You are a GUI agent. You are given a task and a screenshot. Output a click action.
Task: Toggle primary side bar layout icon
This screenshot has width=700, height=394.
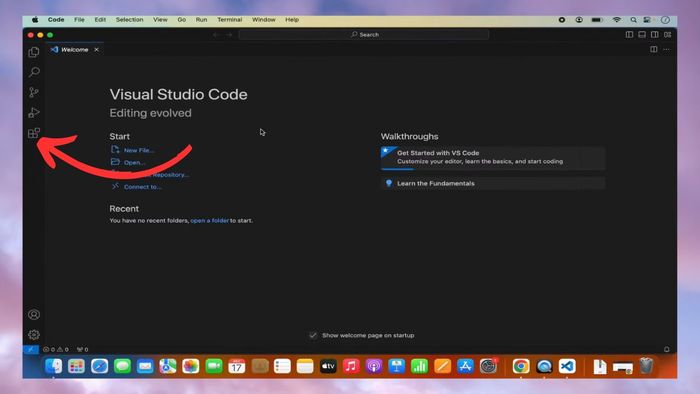coord(629,34)
